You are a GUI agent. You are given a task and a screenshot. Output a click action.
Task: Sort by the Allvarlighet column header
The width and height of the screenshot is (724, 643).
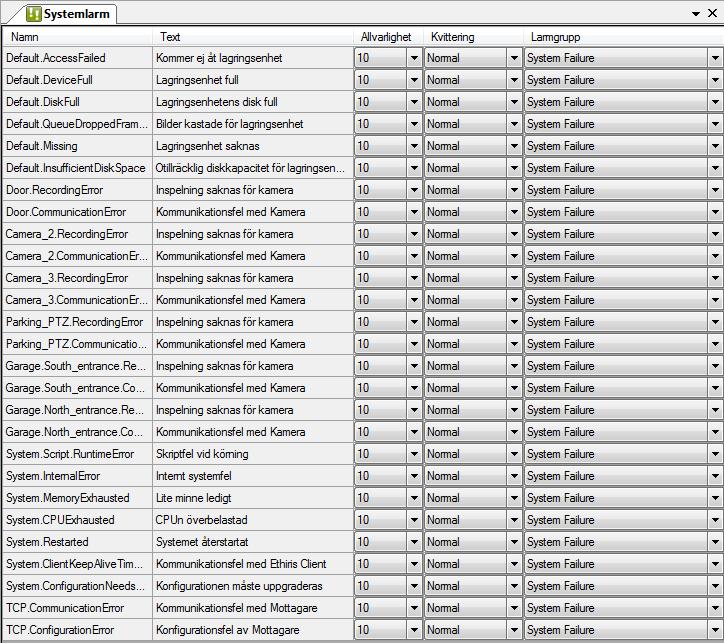click(386, 36)
